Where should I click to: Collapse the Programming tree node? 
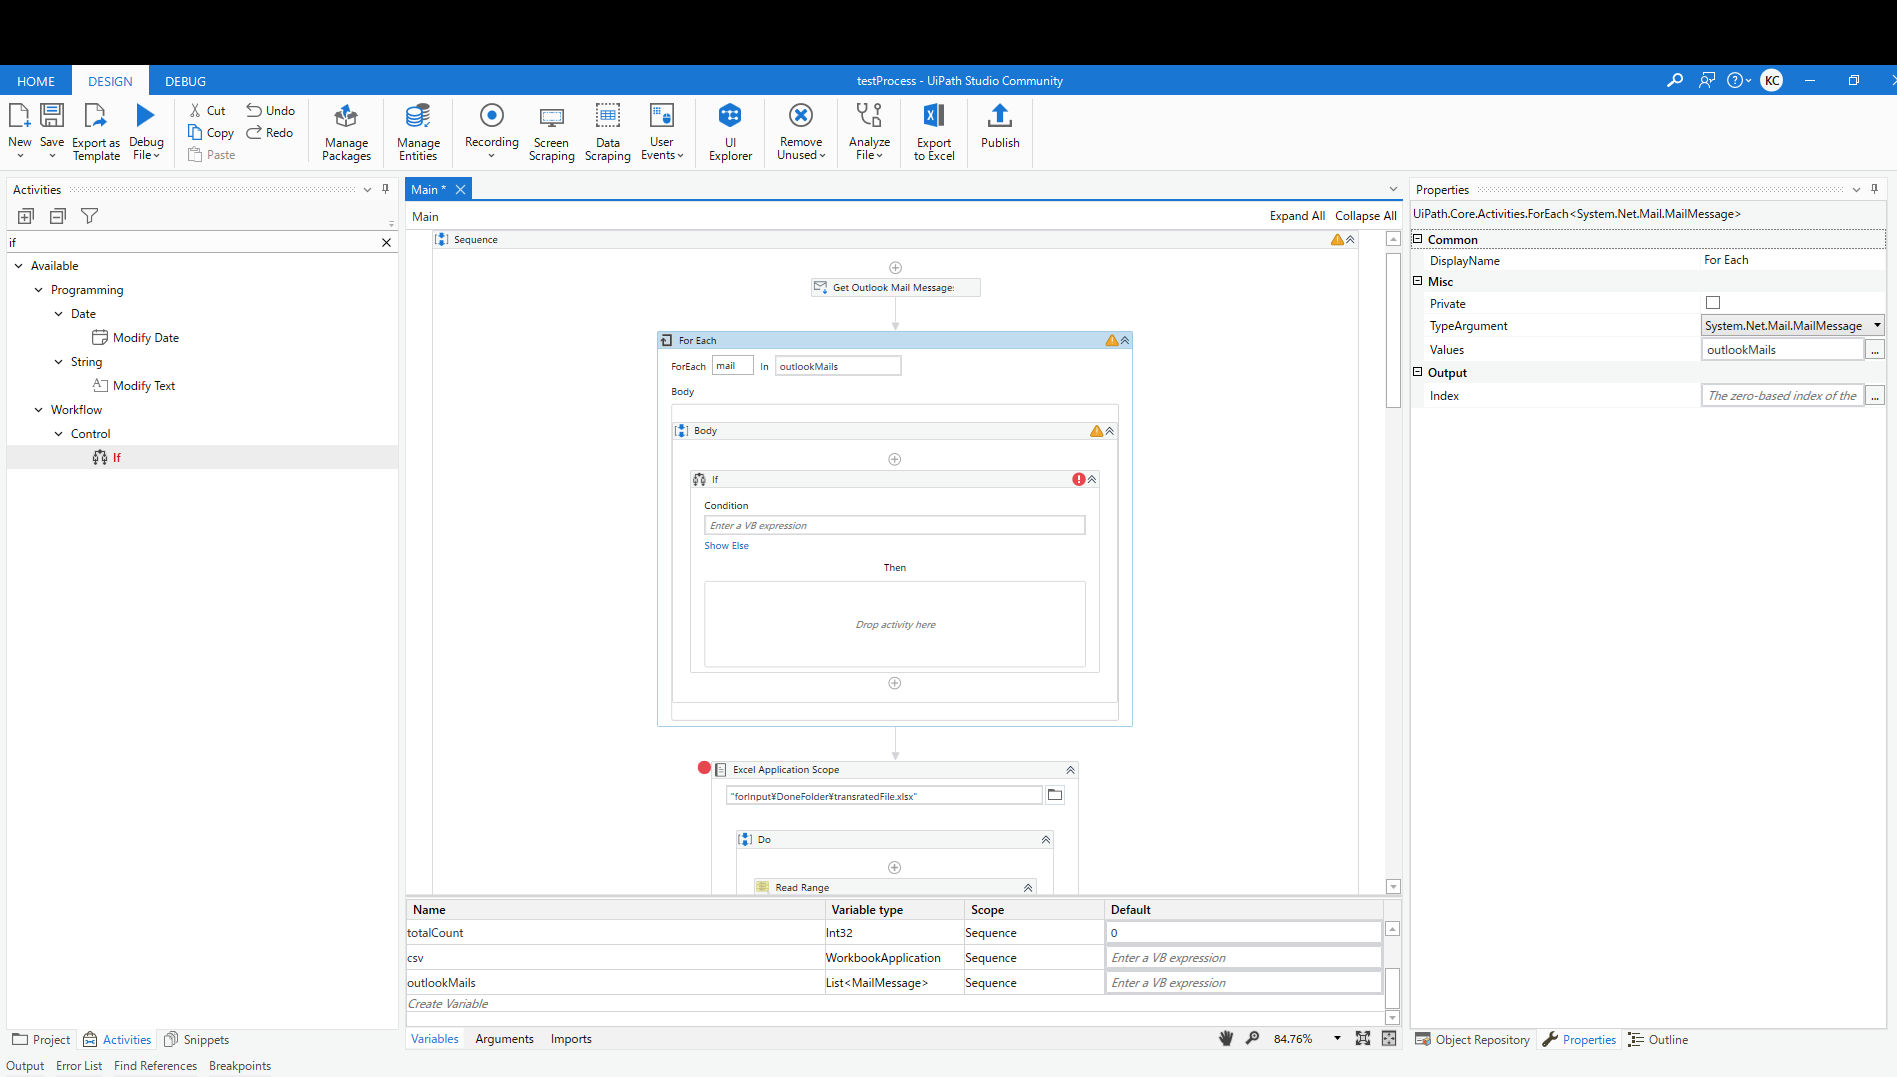(x=39, y=290)
